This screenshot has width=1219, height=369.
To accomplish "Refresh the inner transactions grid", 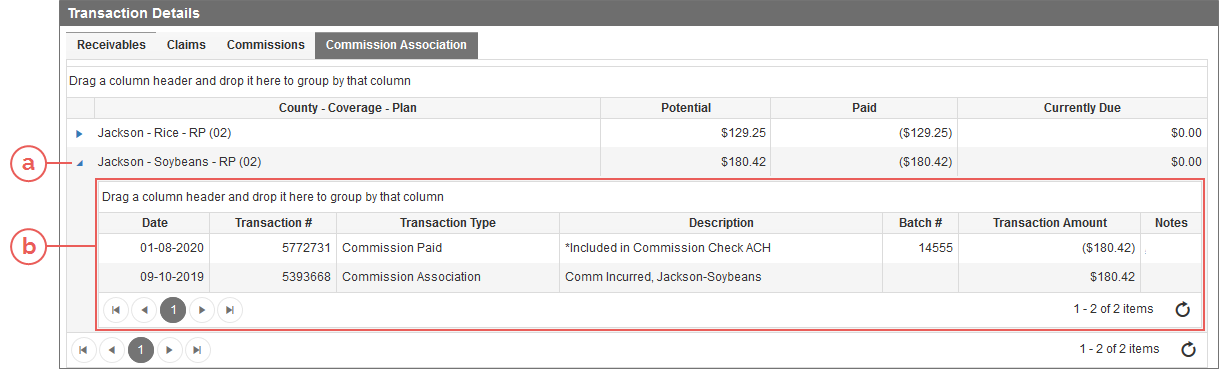I will (1182, 310).
